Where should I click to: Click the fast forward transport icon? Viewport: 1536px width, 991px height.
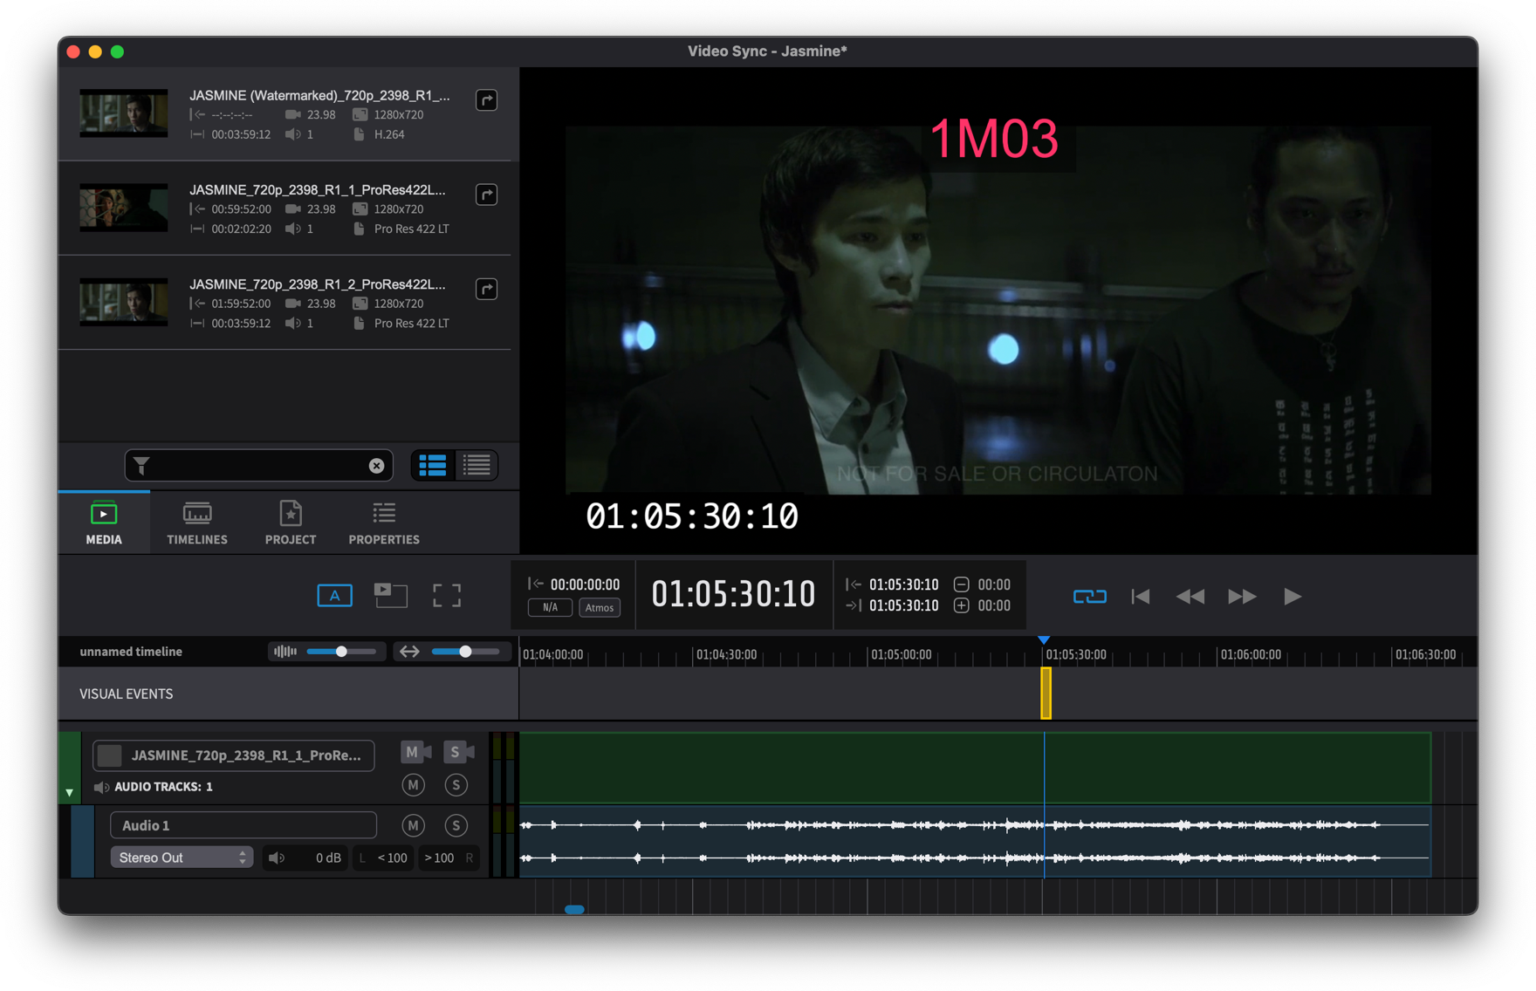pos(1242,596)
